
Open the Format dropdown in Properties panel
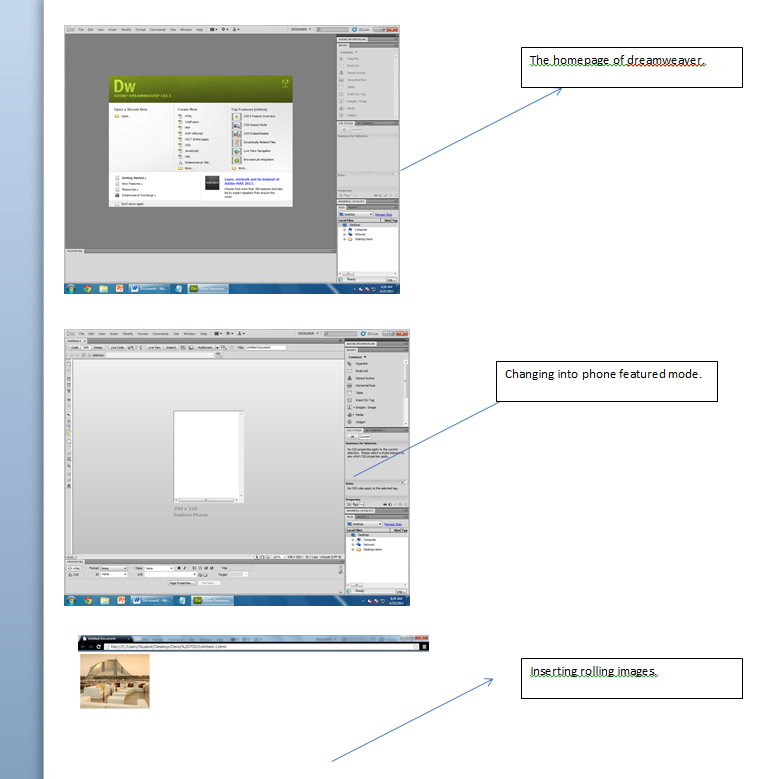[114, 568]
